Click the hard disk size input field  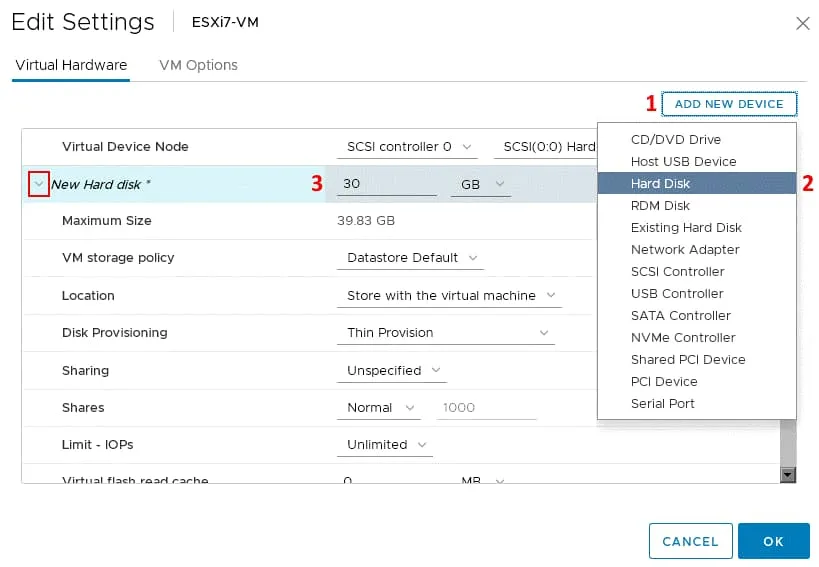[386, 184]
